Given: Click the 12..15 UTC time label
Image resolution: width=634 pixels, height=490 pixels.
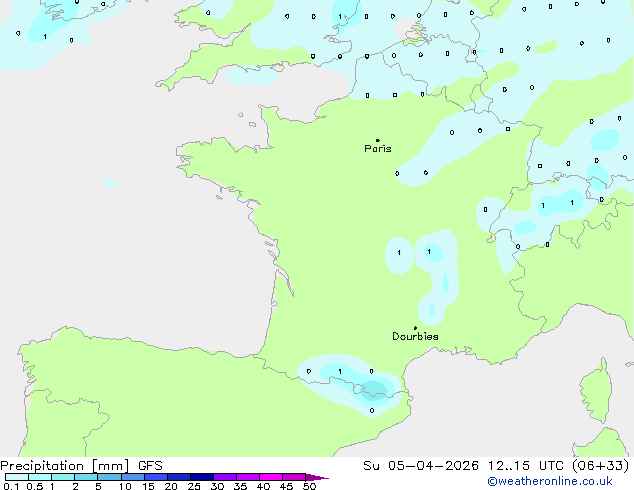Looking at the screenshot, I should click(x=525, y=466).
